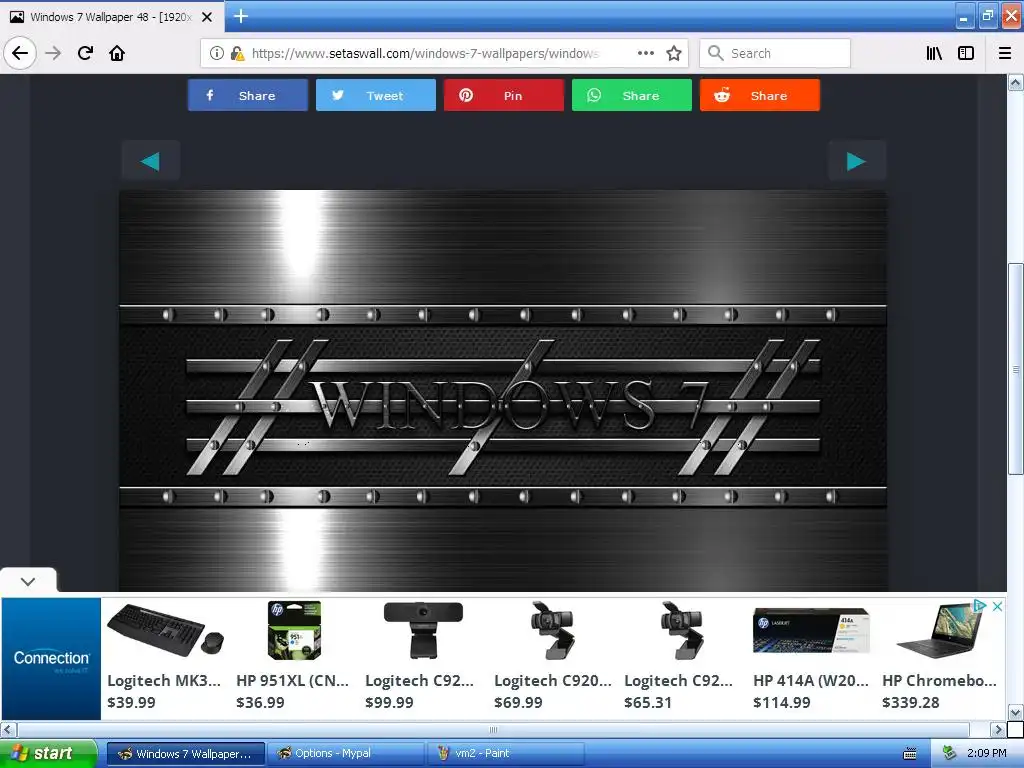The height and width of the screenshot is (768, 1024).
Task: Open page actions three-dot menu
Action: (645, 53)
